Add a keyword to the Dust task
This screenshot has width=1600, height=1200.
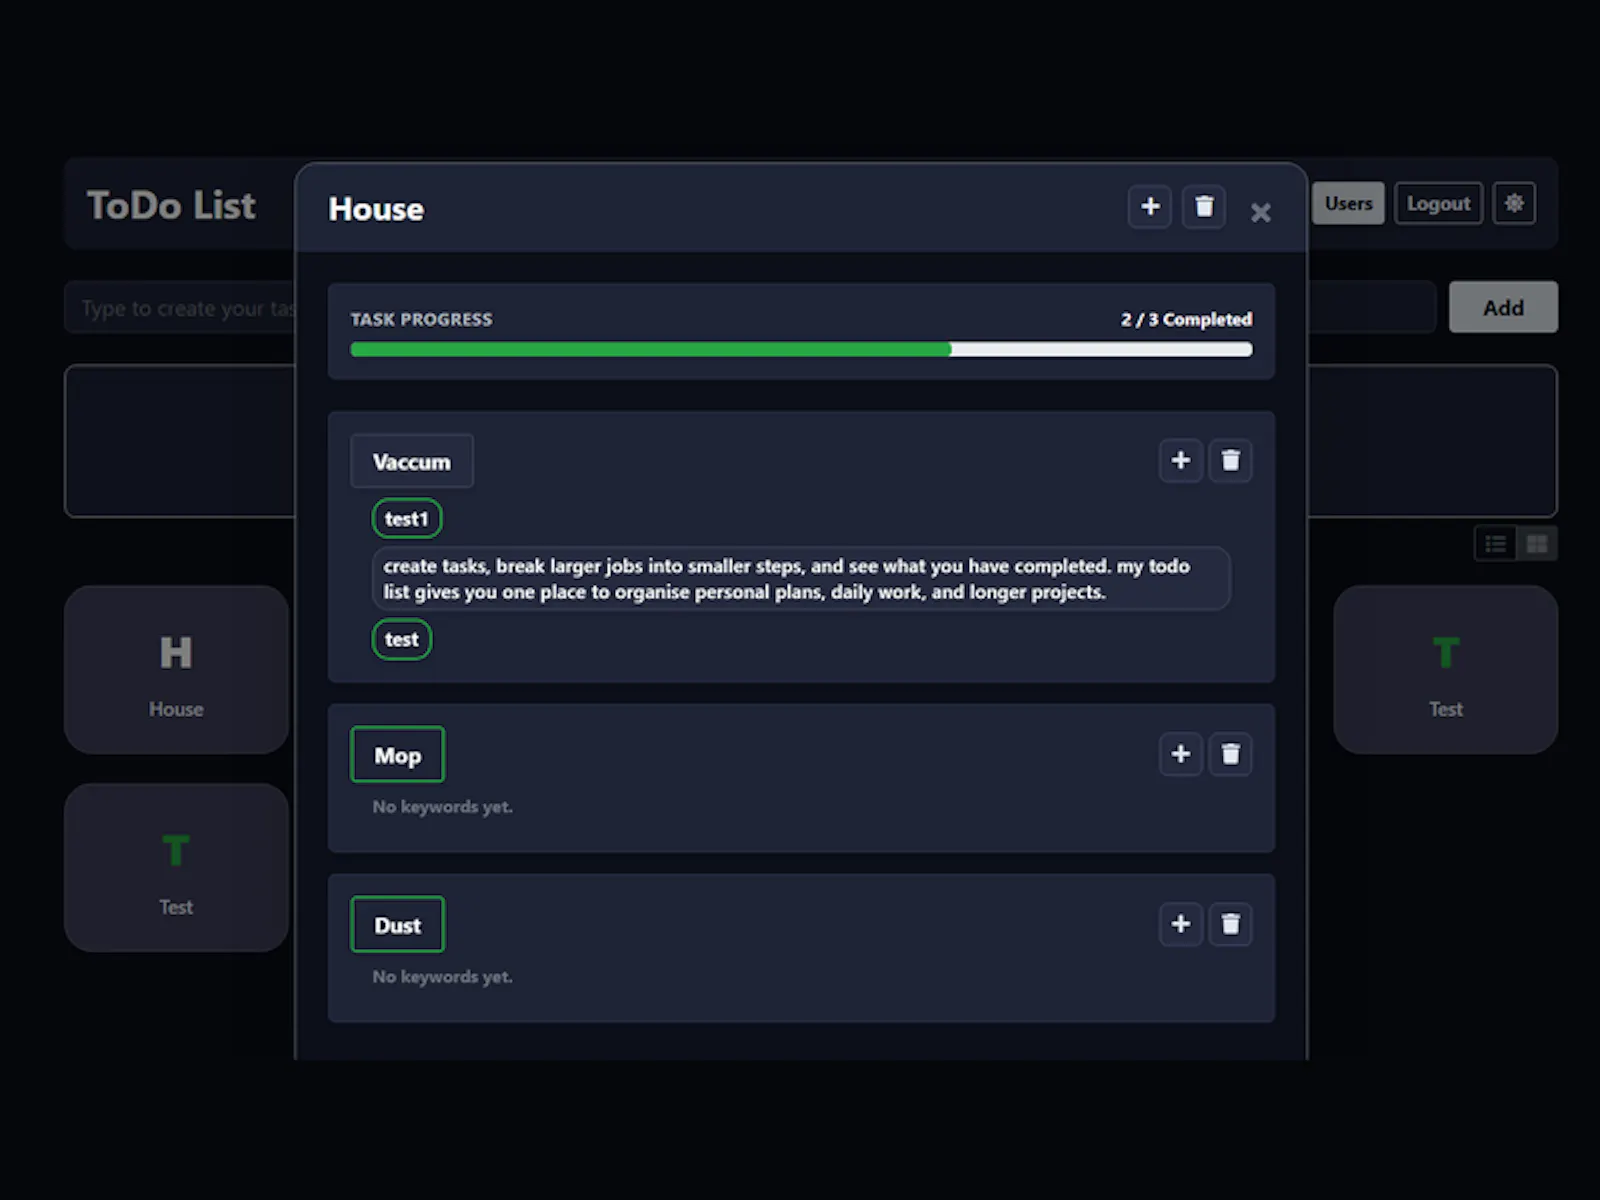click(x=1181, y=924)
